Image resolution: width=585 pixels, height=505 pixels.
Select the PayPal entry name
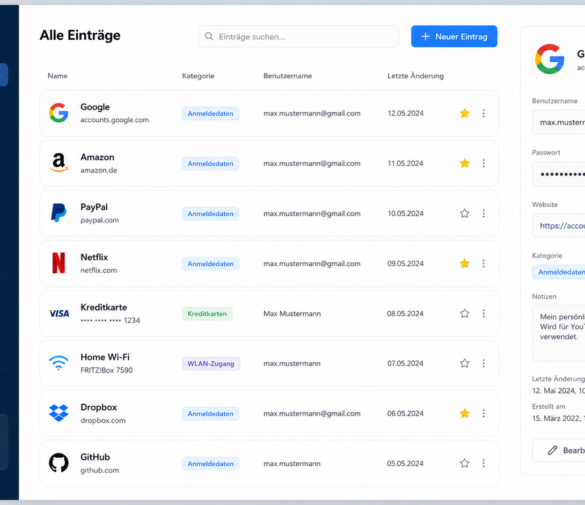pos(94,207)
